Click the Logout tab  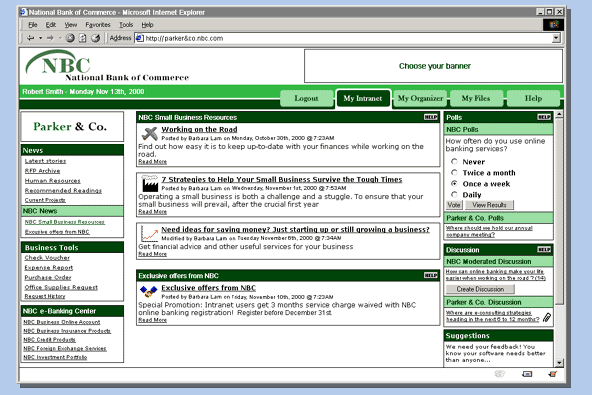[x=306, y=99]
